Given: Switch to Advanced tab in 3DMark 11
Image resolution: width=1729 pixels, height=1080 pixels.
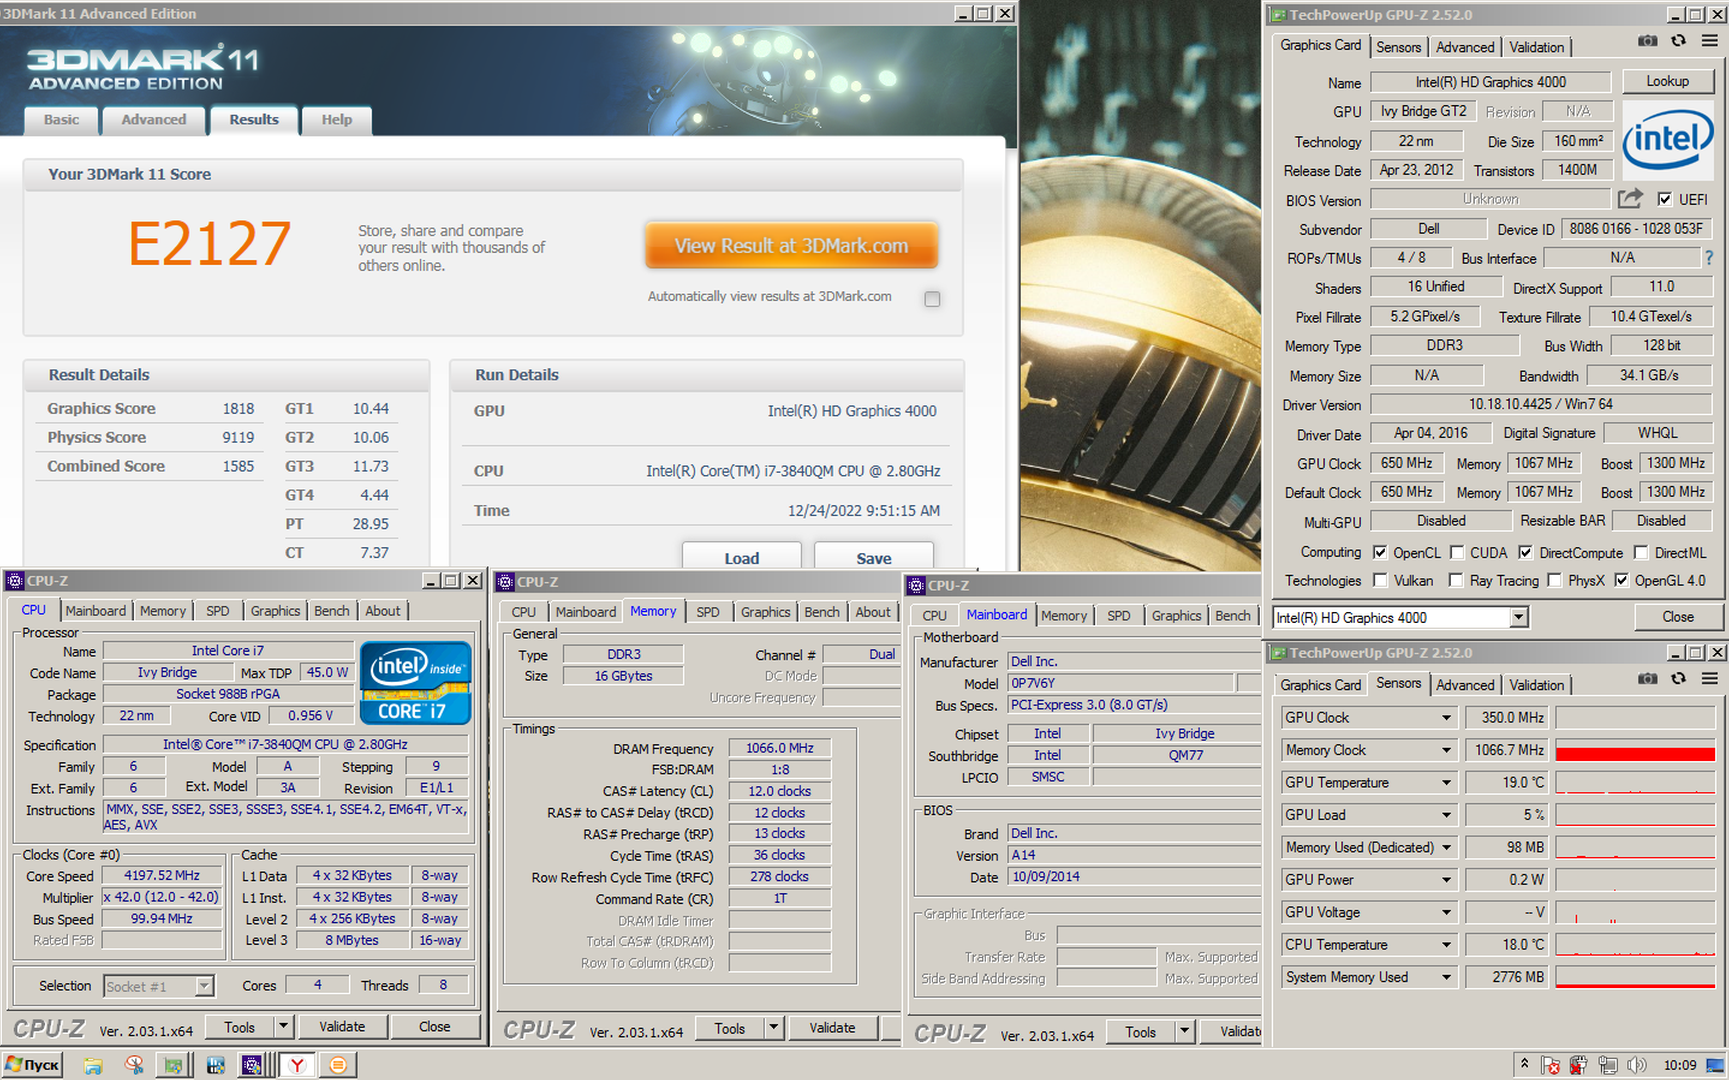Looking at the screenshot, I should click(154, 119).
